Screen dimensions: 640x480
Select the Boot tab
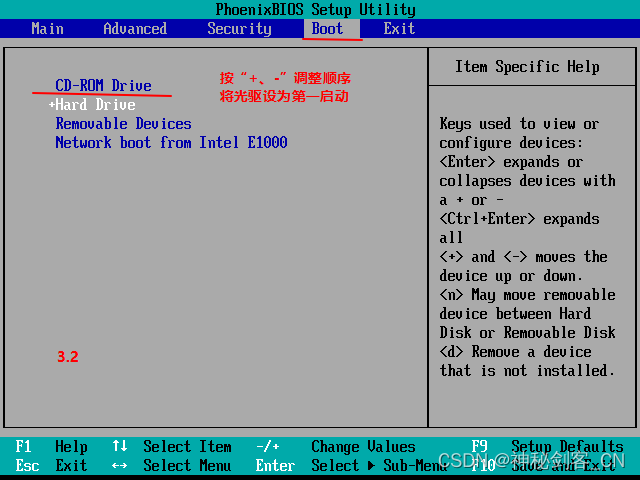click(x=331, y=29)
